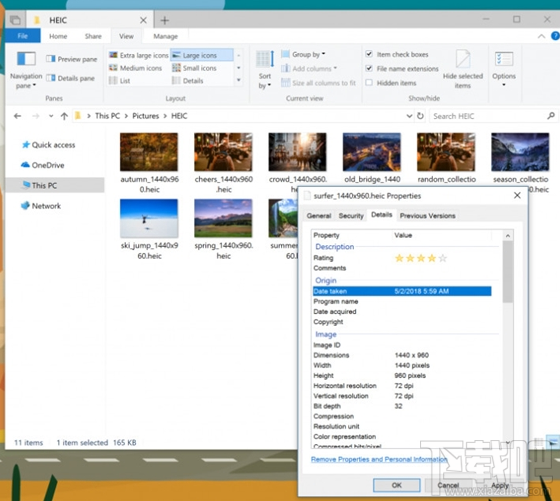Open address bar history dropdown
The image size is (560, 501).
409,116
